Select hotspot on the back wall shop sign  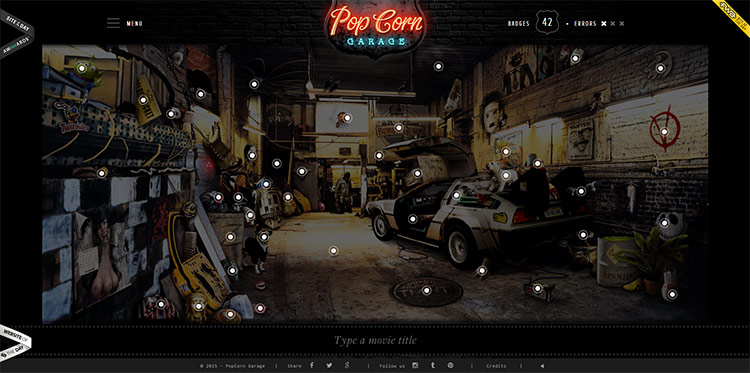398,128
